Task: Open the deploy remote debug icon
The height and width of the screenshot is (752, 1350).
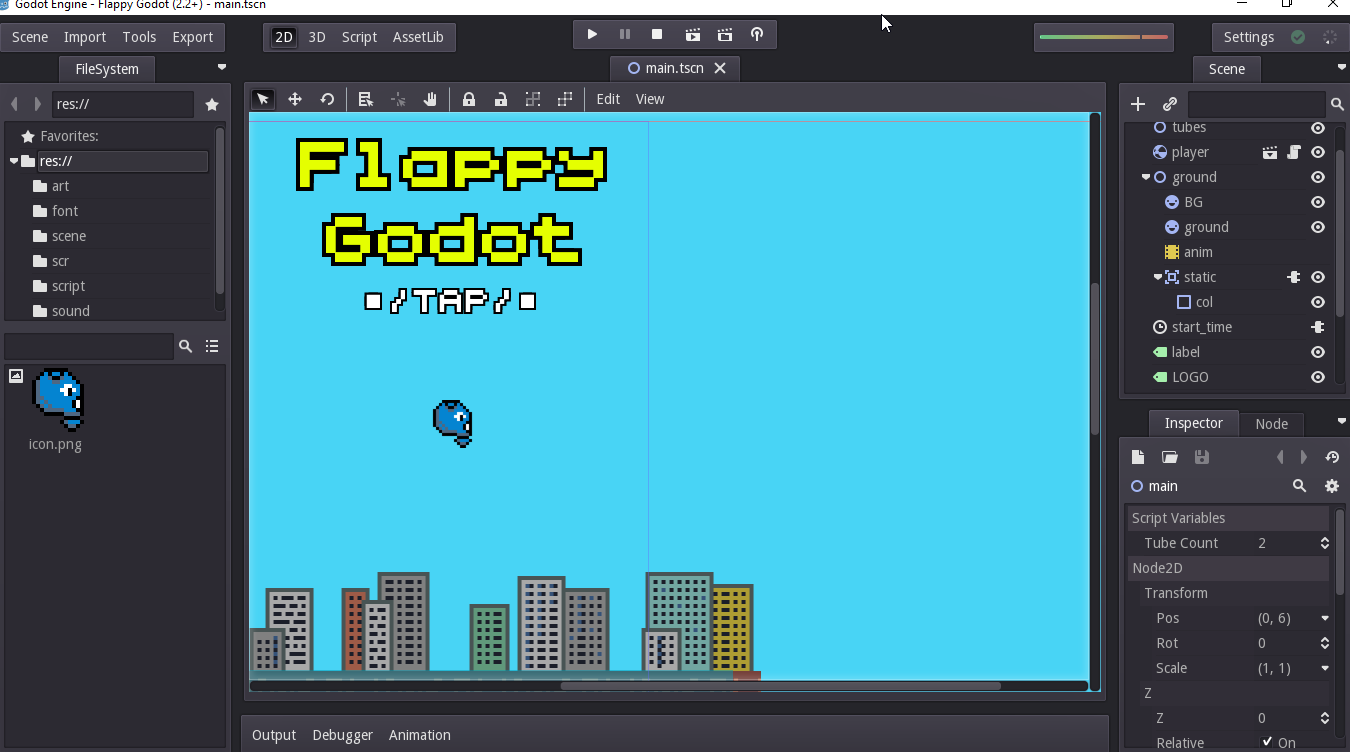Action: tap(757, 35)
